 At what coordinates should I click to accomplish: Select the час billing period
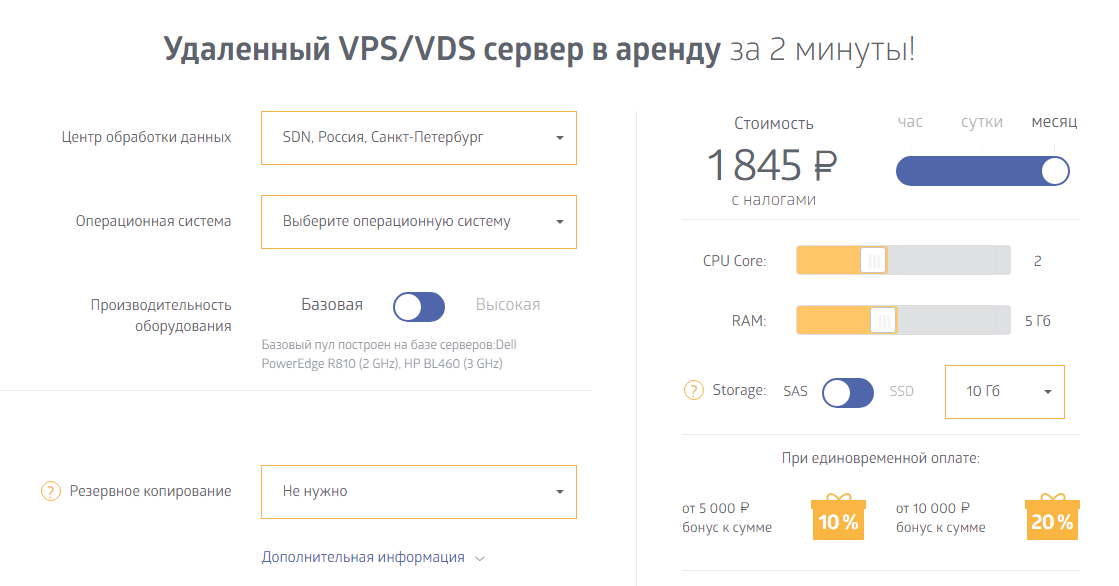[x=910, y=122]
